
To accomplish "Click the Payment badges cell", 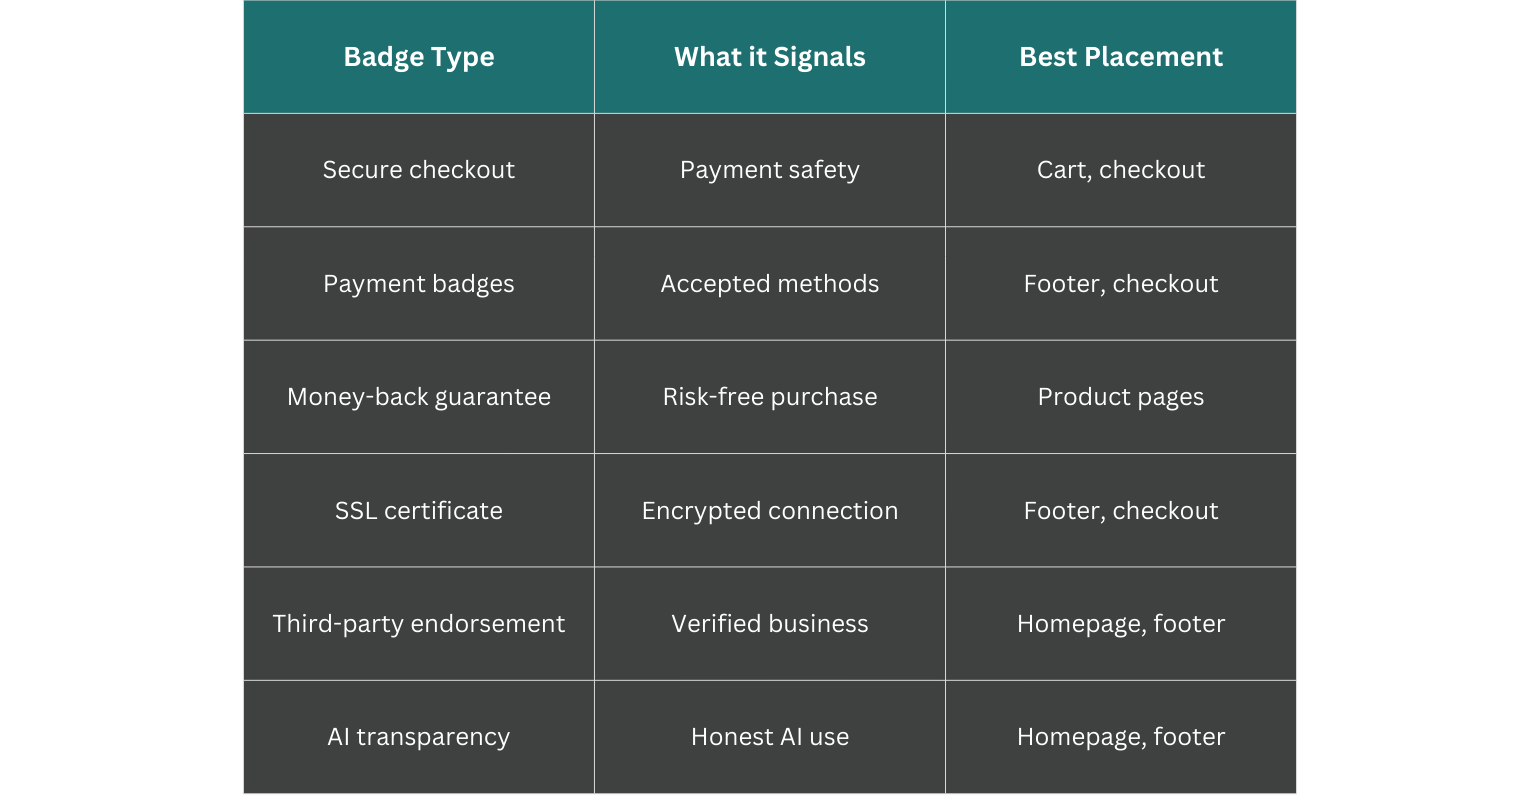I will pos(419,284).
